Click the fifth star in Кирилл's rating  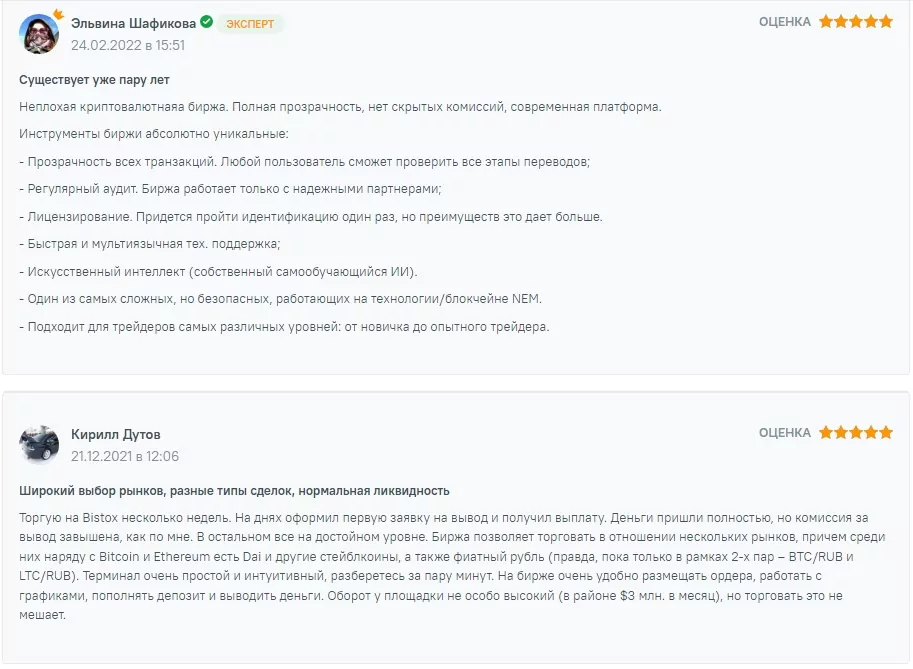[886, 432]
